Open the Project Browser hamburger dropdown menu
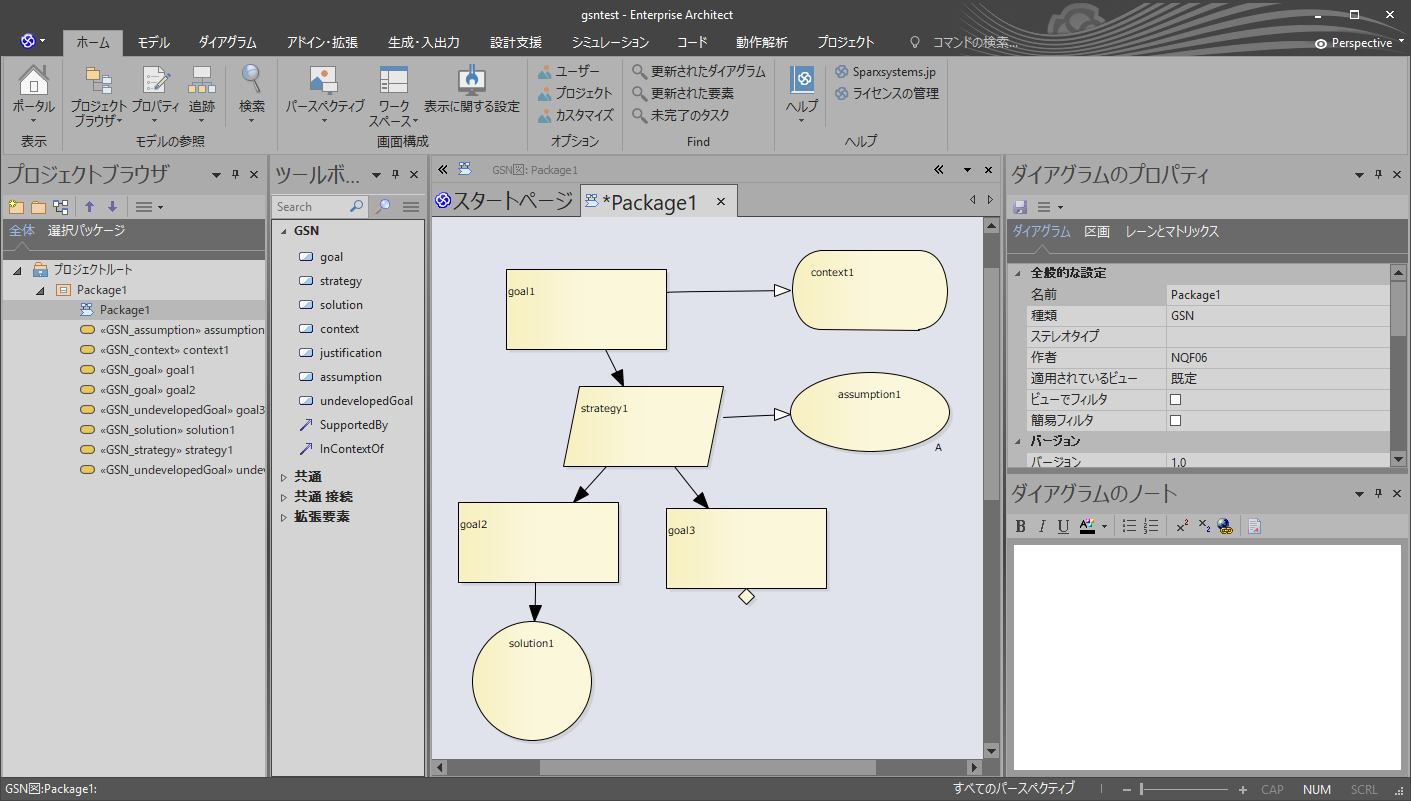 pyautogui.click(x=149, y=207)
